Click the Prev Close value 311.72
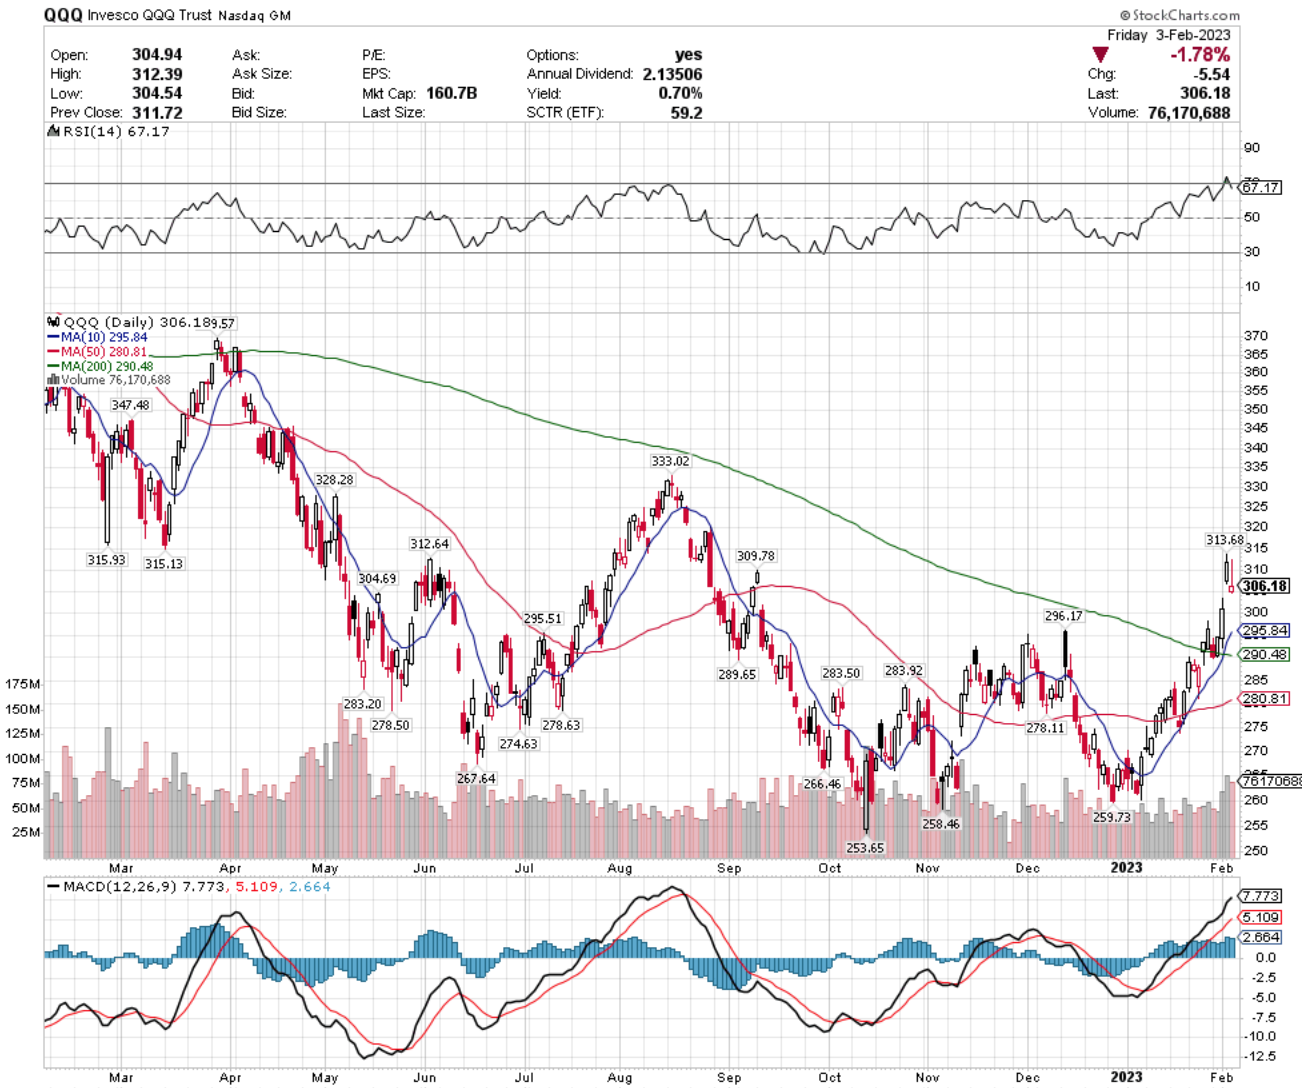 [x=157, y=112]
